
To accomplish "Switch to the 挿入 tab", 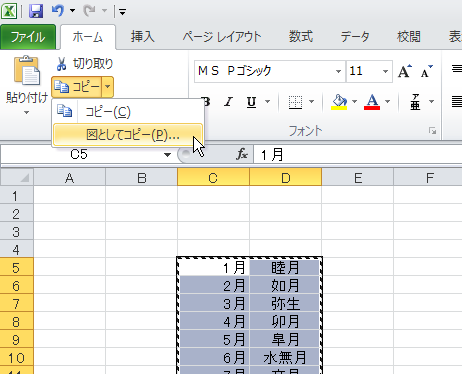I will pyautogui.click(x=143, y=37).
